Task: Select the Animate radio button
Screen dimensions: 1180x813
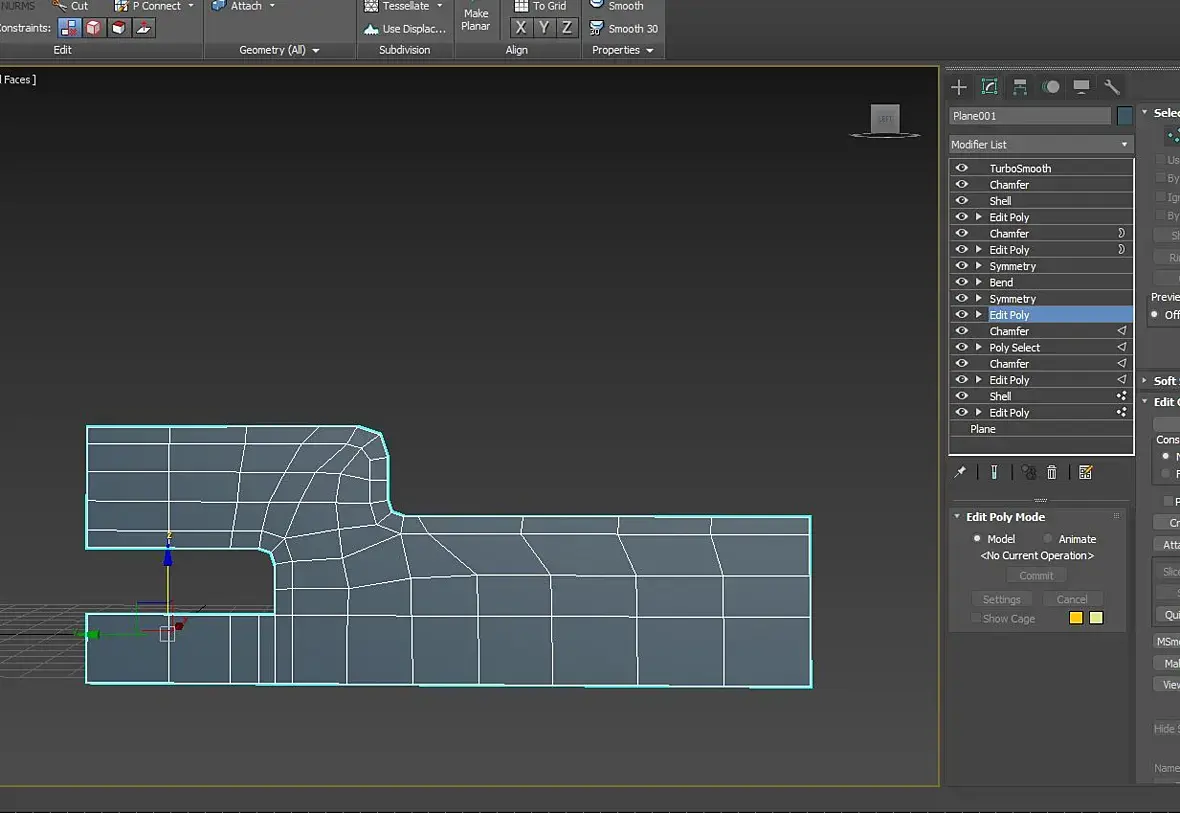Action: tap(1048, 539)
